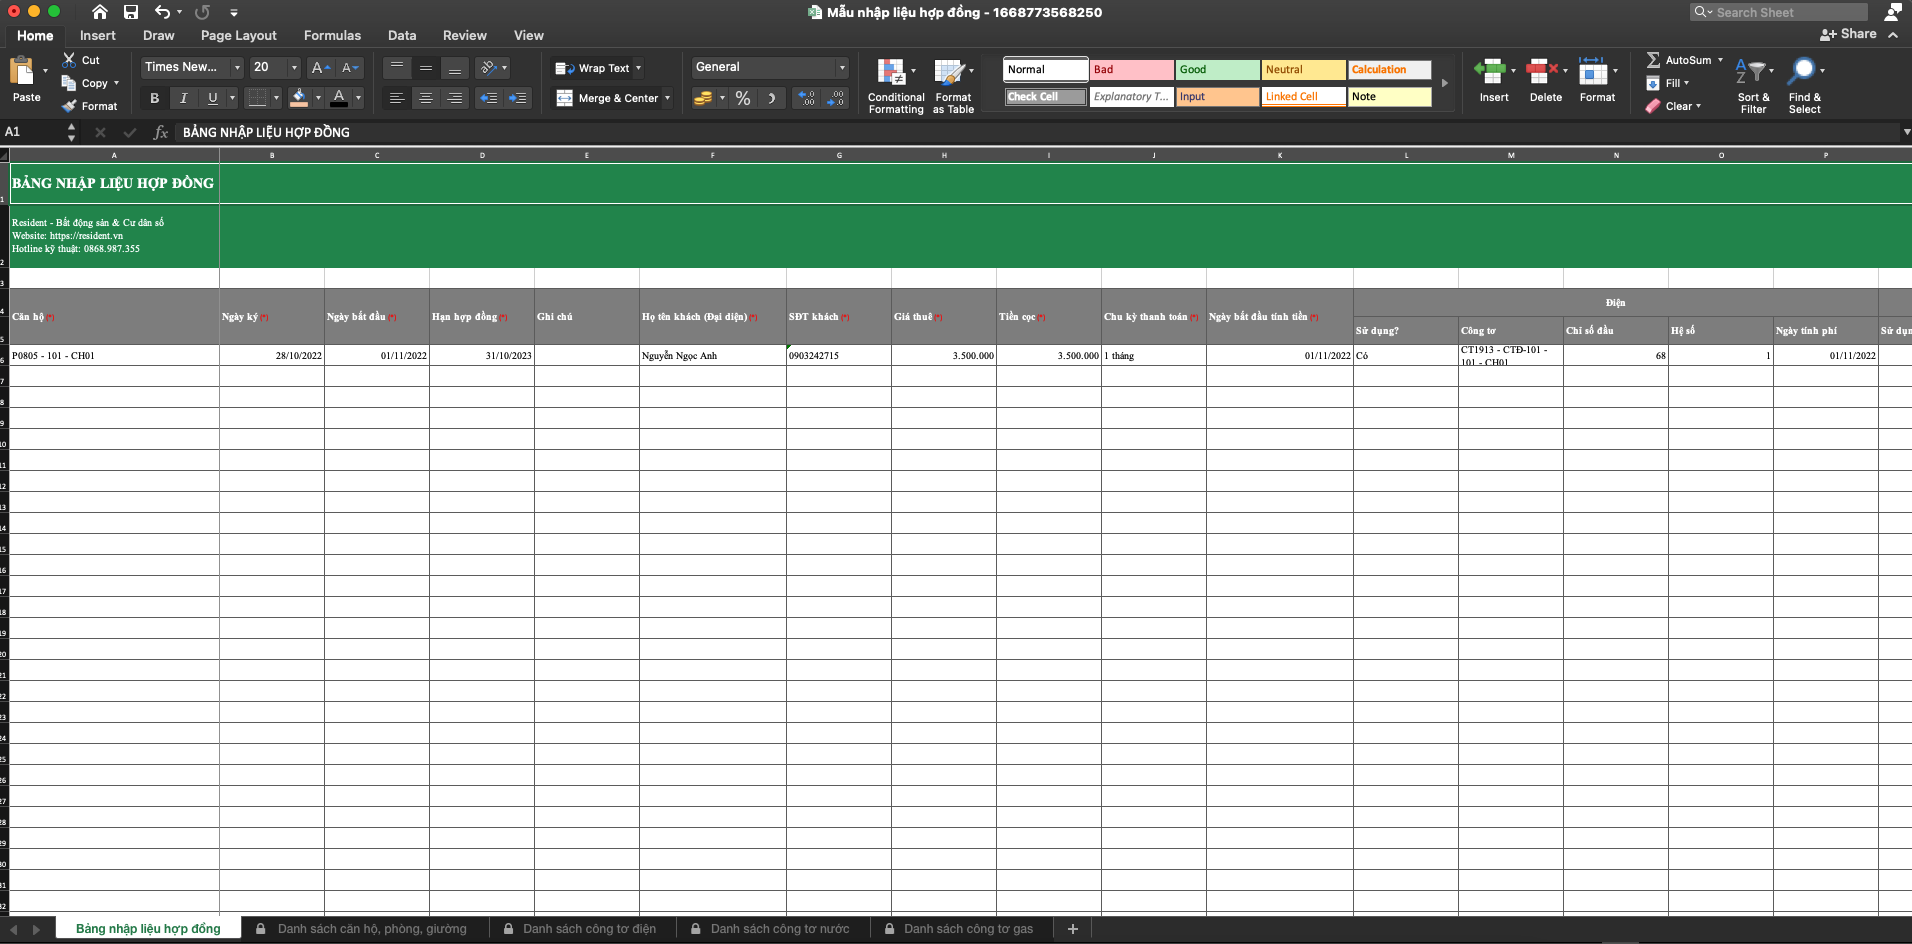Open the Danh sách công tơ điện sheet
This screenshot has height=944, width=1912.
coord(588,929)
